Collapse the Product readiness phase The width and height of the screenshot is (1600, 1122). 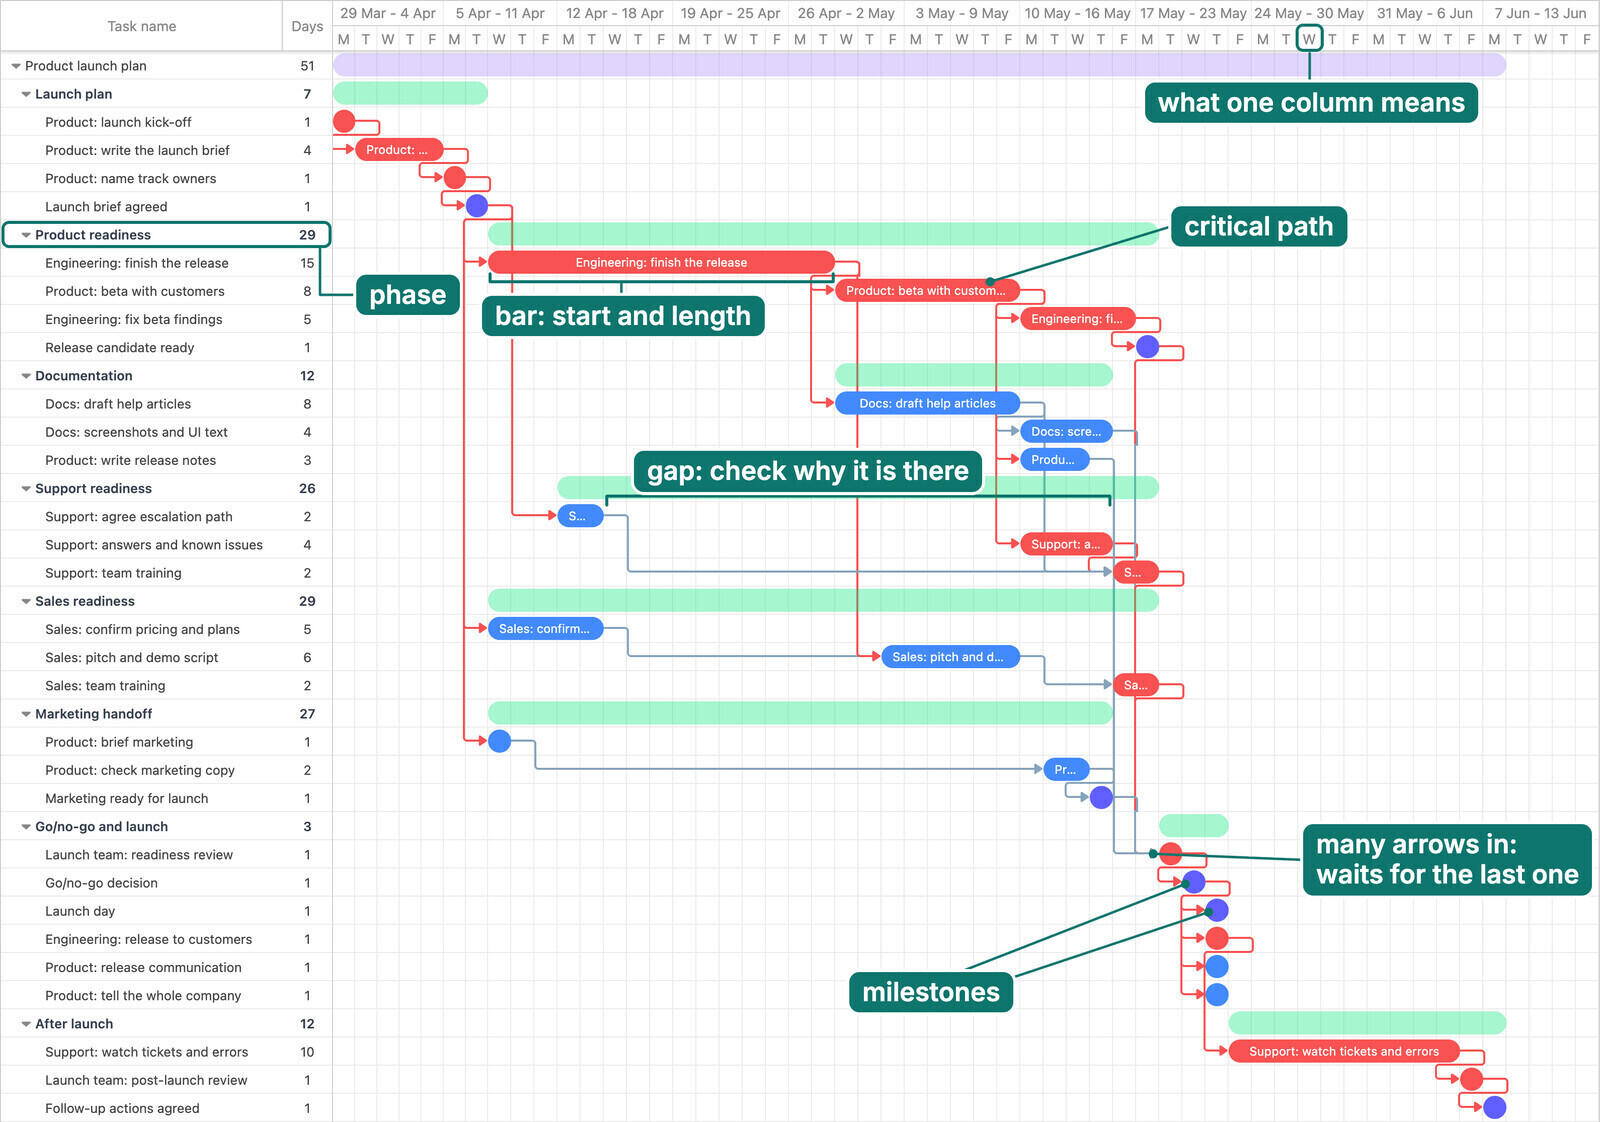26,235
